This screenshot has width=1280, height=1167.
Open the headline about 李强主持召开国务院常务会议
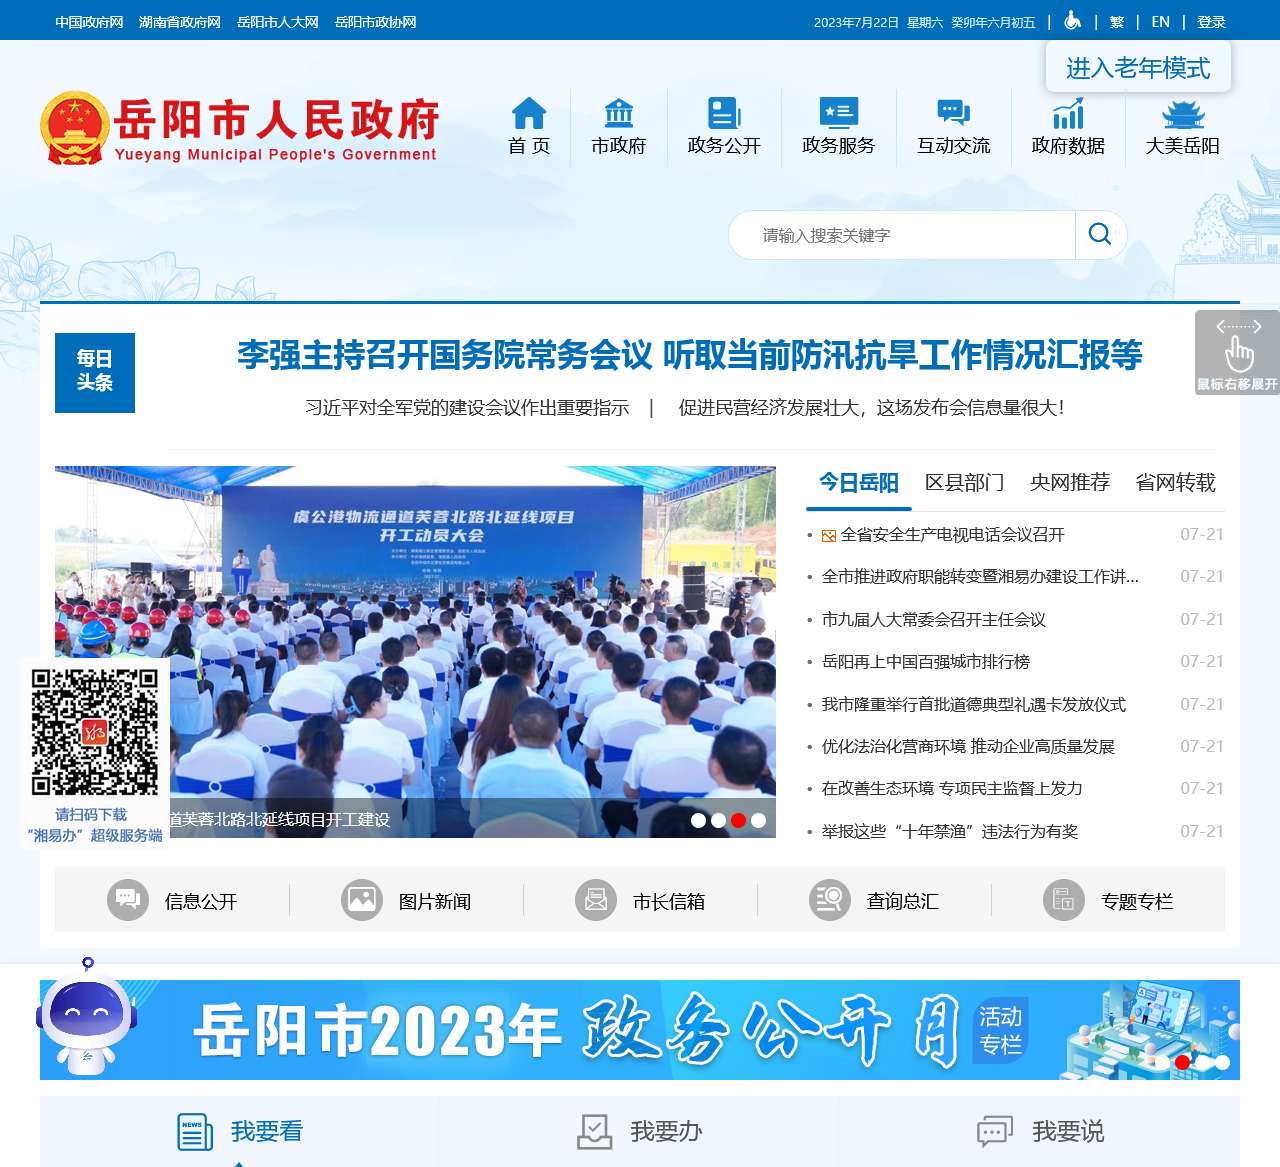pyautogui.click(x=690, y=355)
